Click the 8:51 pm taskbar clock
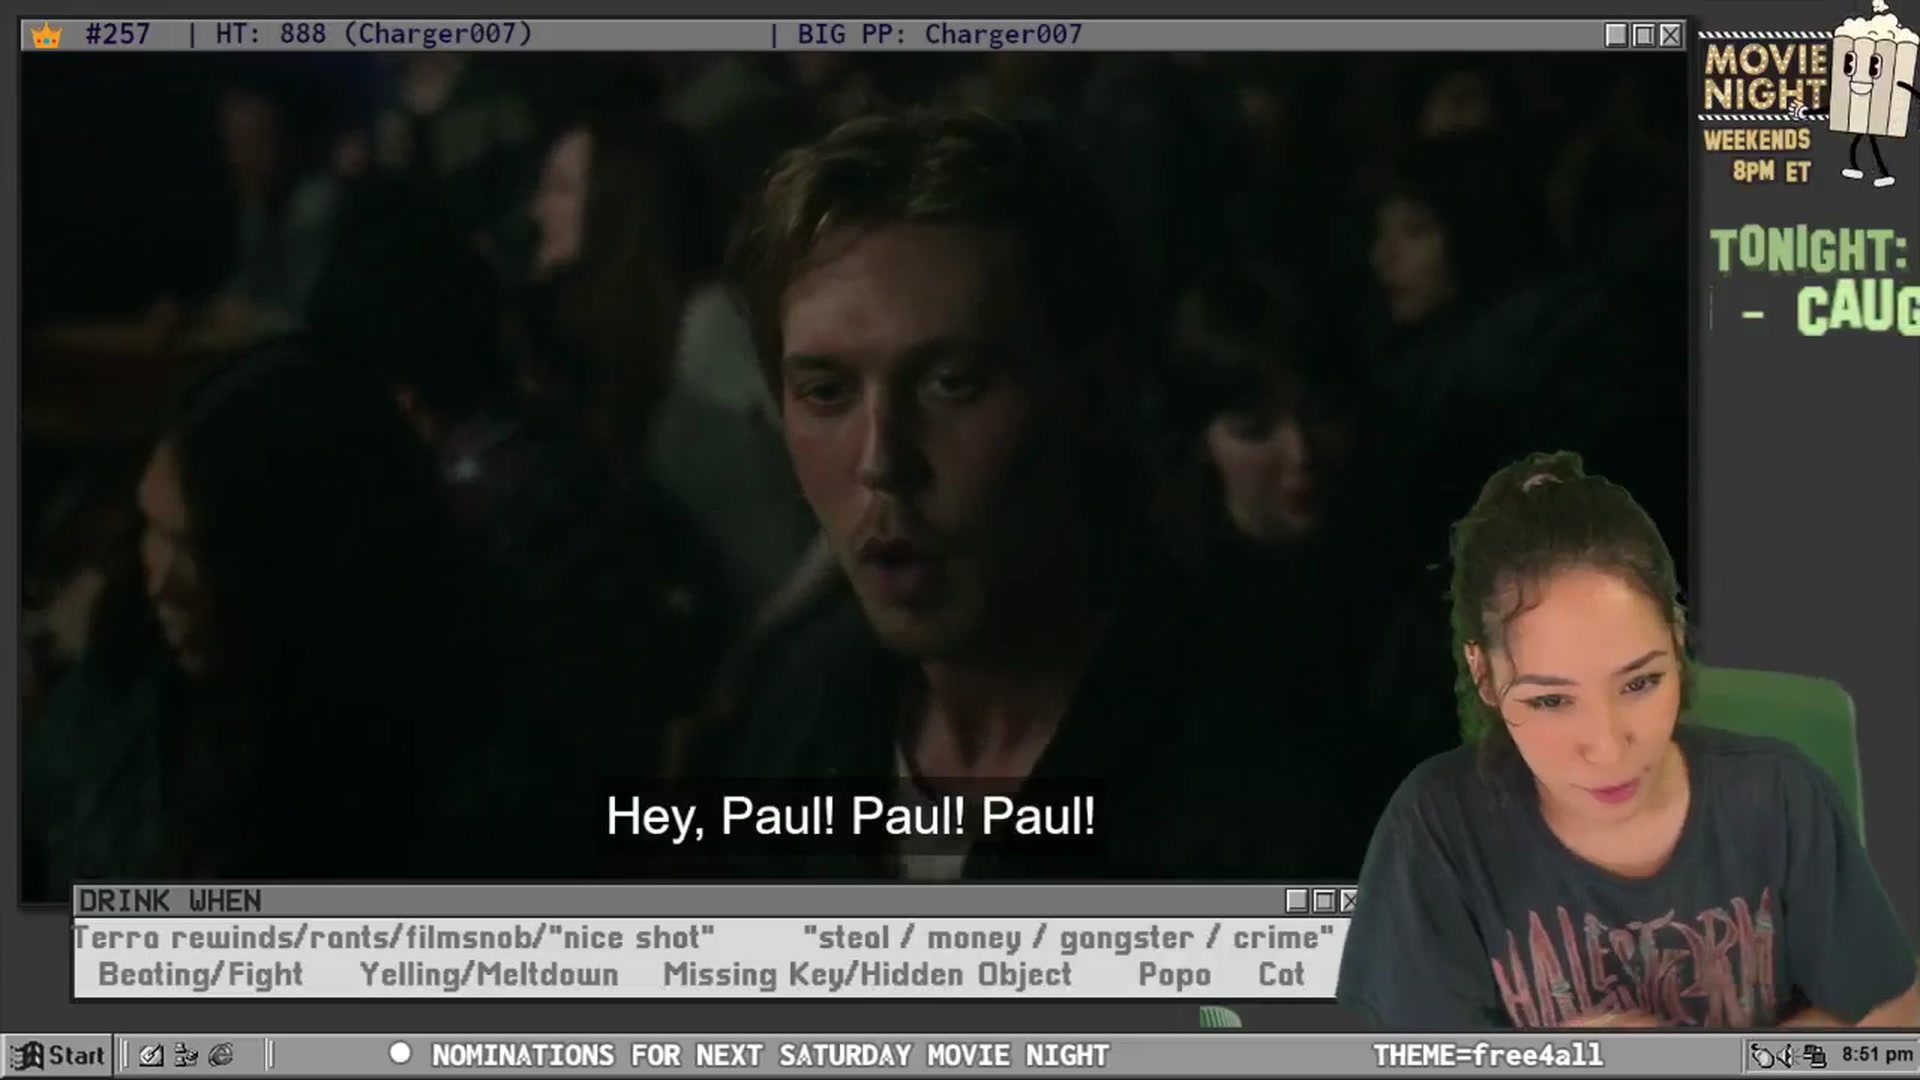Screen dimensions: 1920x1080 pyautogui.click(x=1877, y=1054)
